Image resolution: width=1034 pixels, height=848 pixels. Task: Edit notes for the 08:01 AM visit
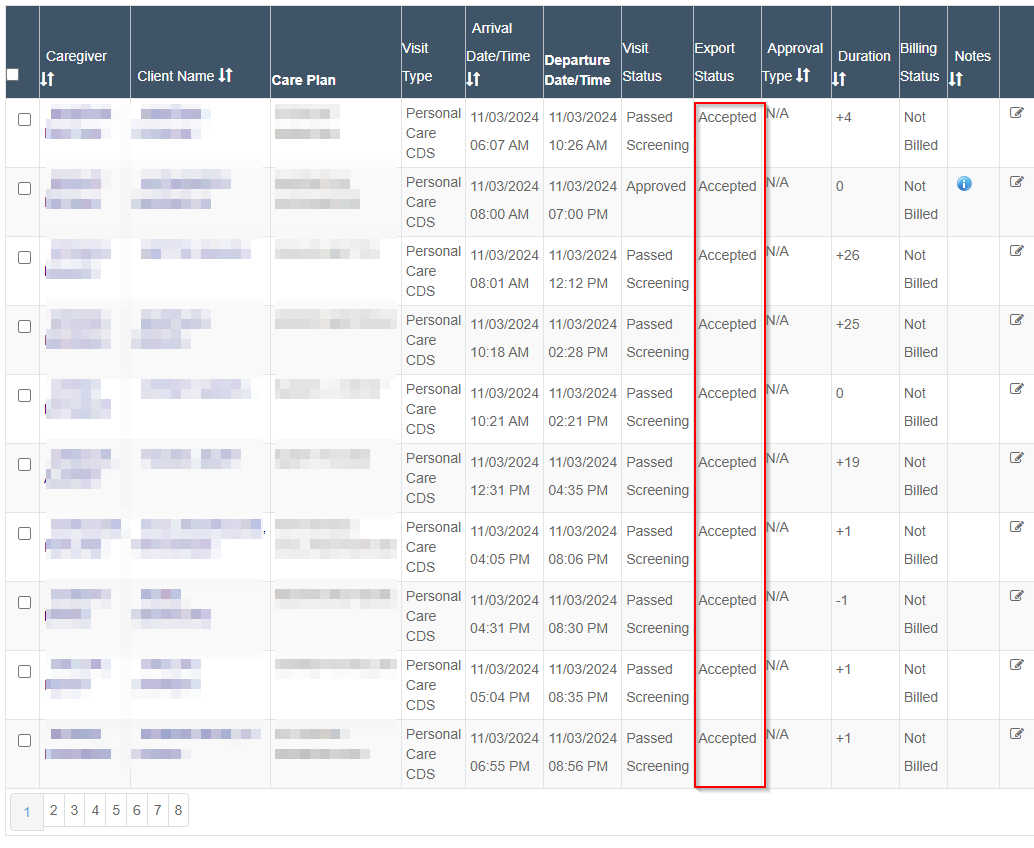pyautogui.click(x=1017, y=250)
